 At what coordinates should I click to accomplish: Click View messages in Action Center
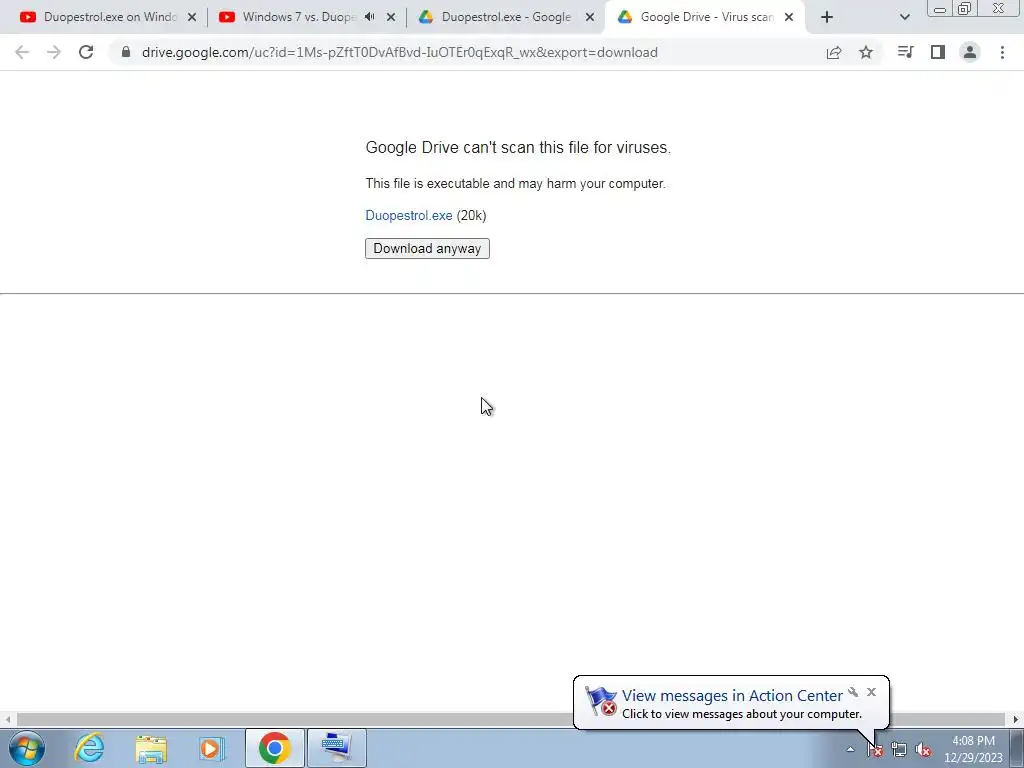732,696
